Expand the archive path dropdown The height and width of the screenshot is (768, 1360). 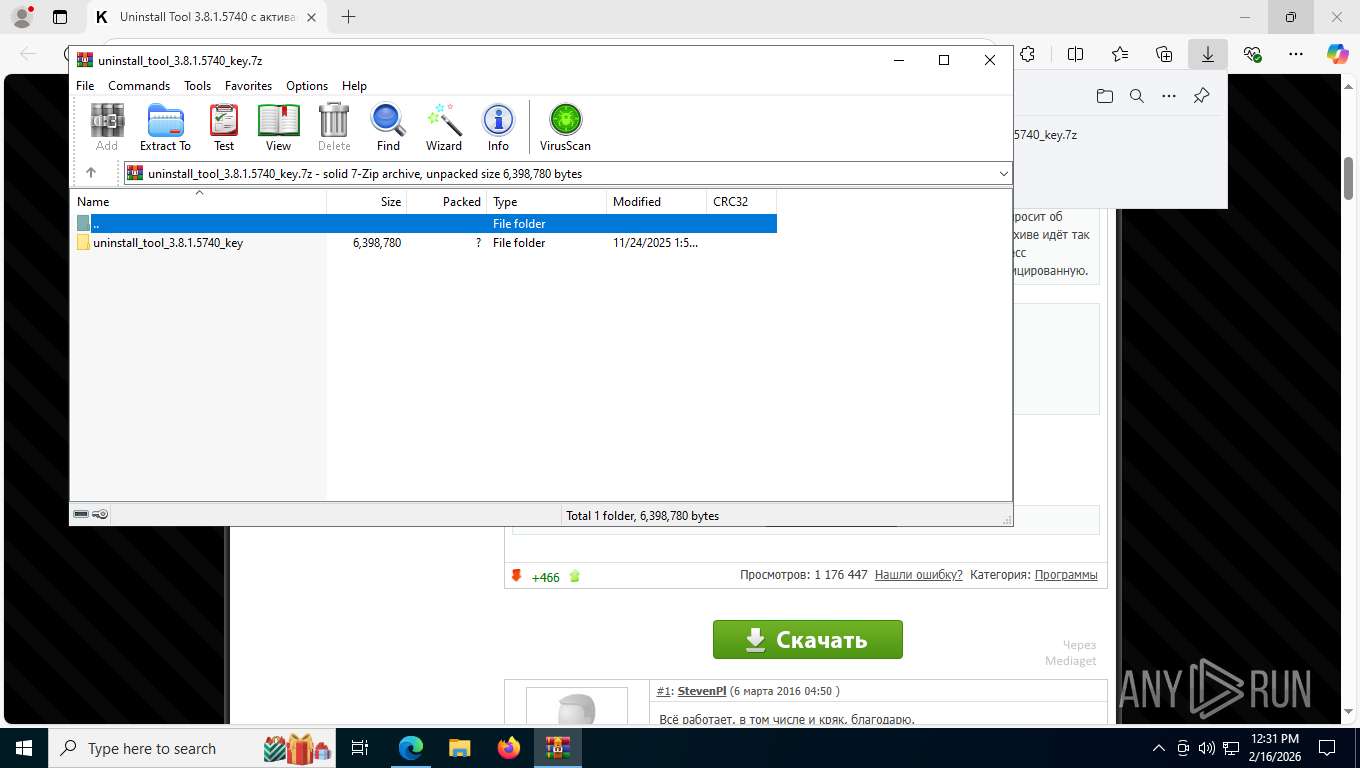tap(1004, 173)
